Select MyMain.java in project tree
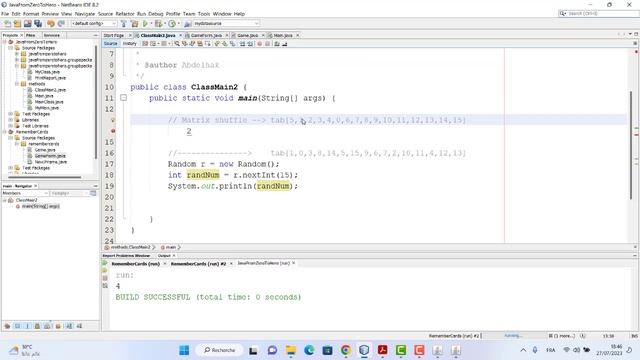Screen dimensions: 640x360 [47, 108]
